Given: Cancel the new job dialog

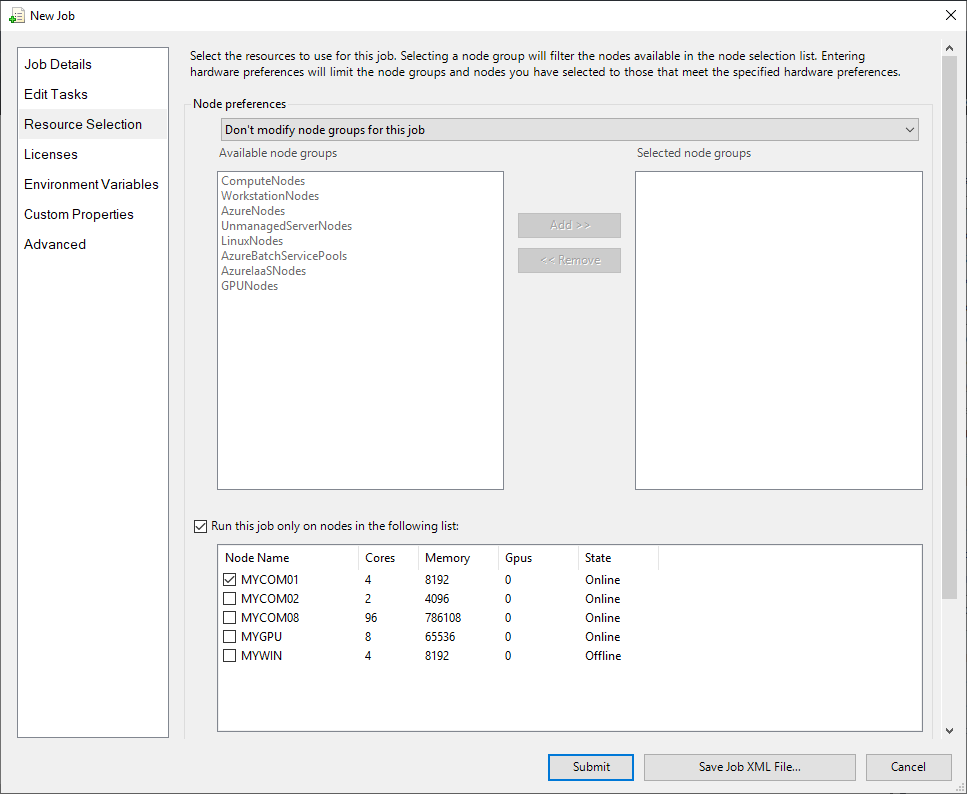Looking at the screenshot, I should 908,767.
